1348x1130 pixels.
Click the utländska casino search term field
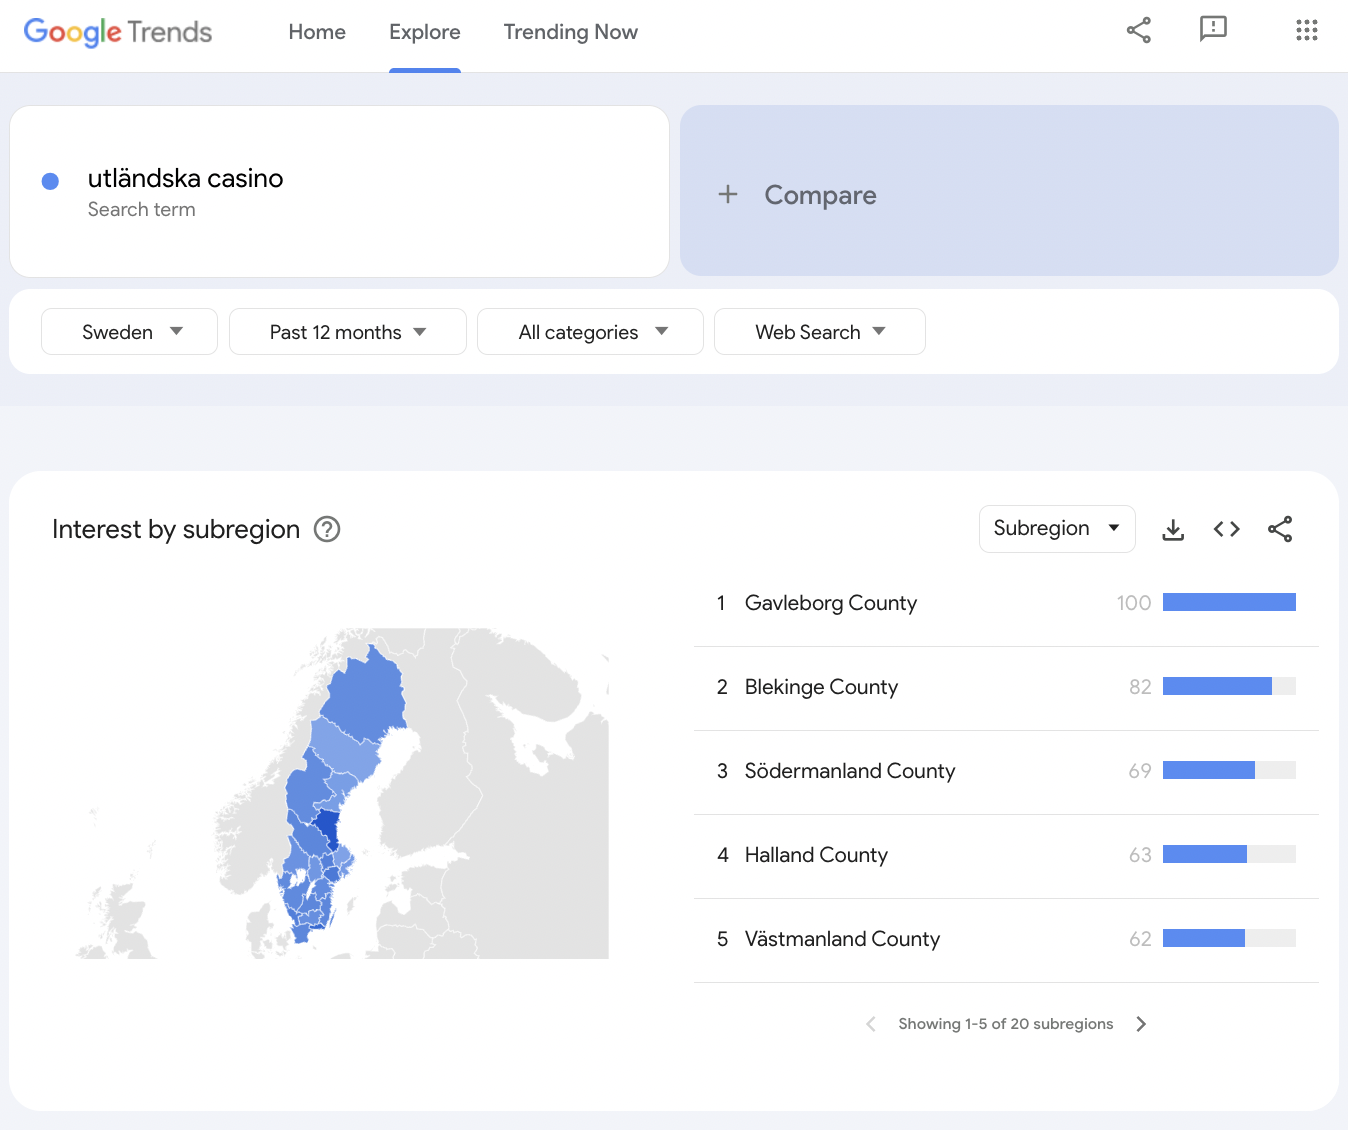click(x=186, y=179)
